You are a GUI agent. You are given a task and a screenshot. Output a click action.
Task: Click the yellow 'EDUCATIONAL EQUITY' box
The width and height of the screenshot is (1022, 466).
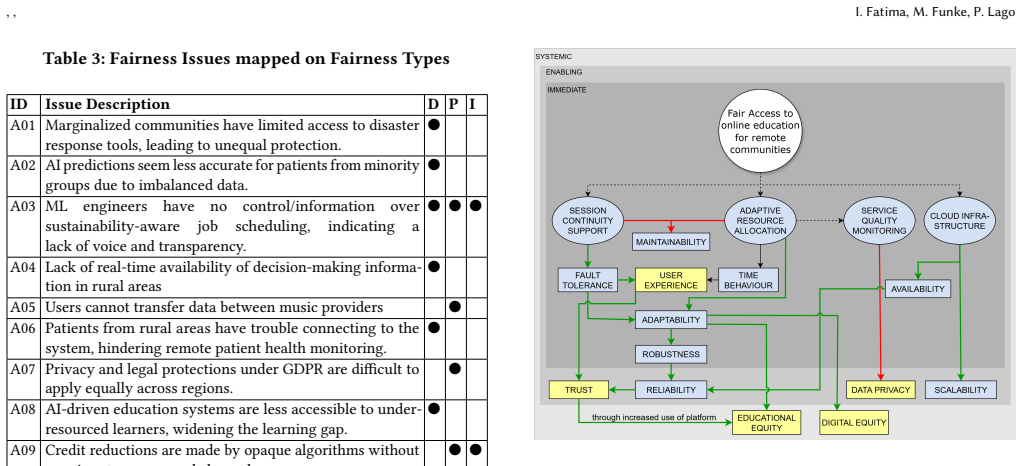tap(766, 422)
